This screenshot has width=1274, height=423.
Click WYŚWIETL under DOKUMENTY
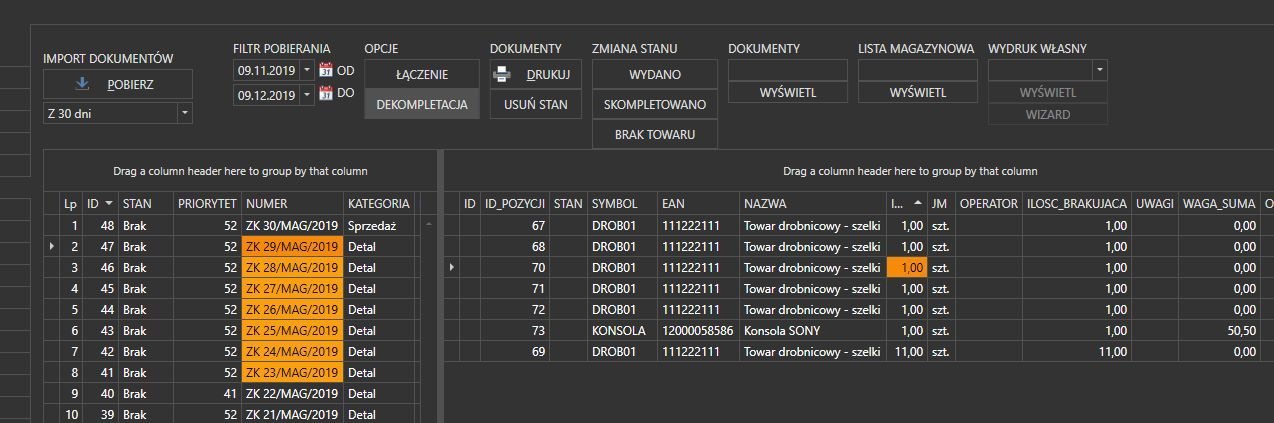click(788, 93)
